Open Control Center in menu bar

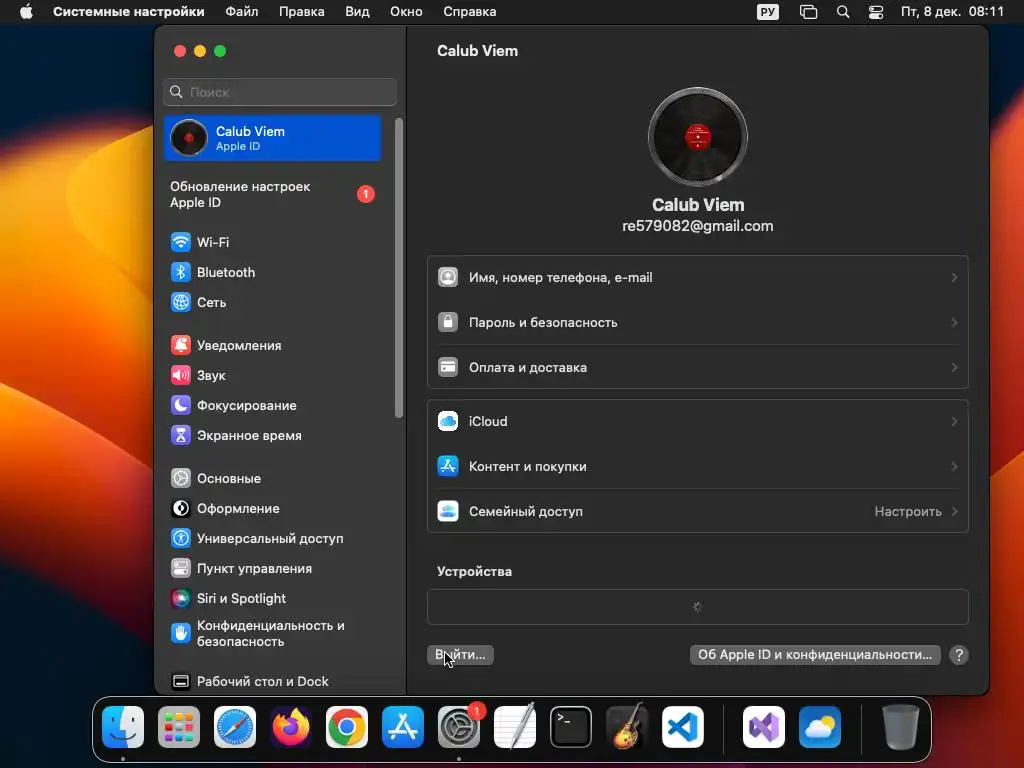pyautogui.click(x=876, y=12)
